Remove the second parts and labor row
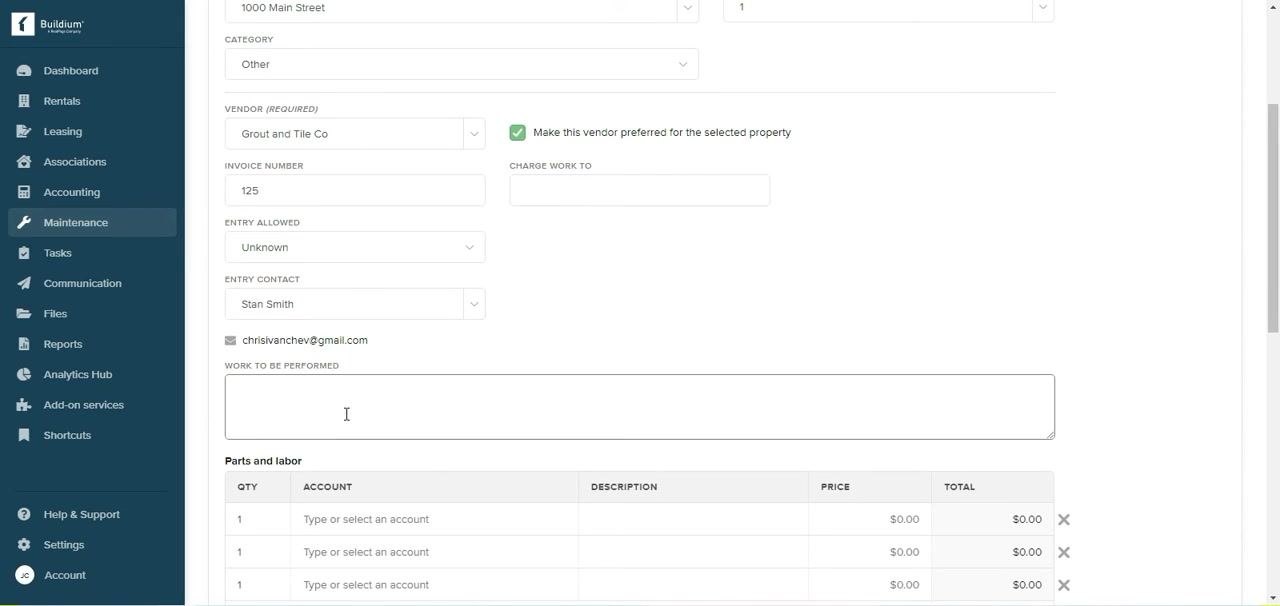 click(1064, 552)
